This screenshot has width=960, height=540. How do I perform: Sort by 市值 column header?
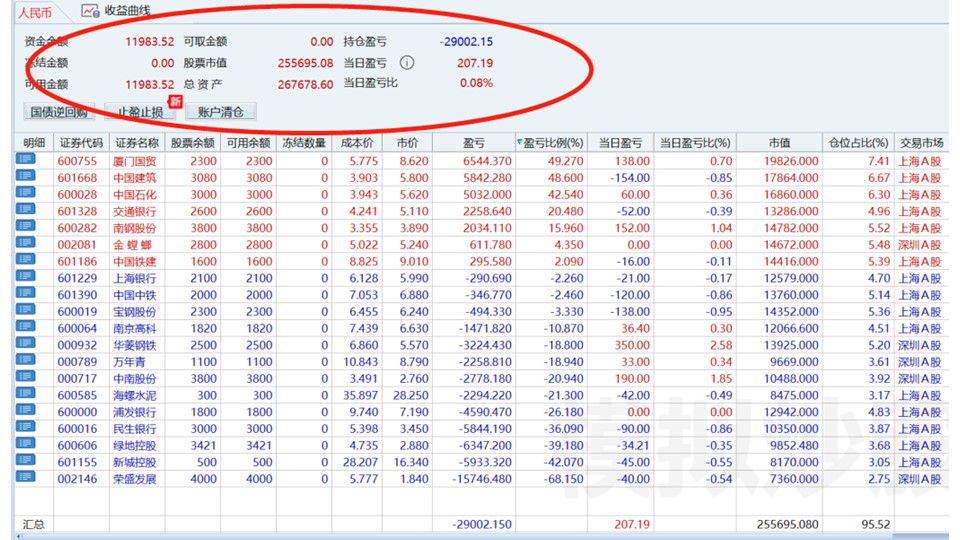pyautogui.click(x=779, y=143)
